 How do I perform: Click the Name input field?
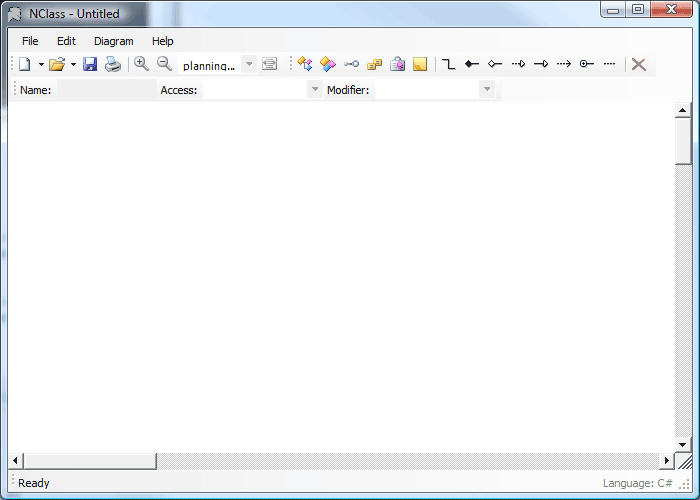107,90
